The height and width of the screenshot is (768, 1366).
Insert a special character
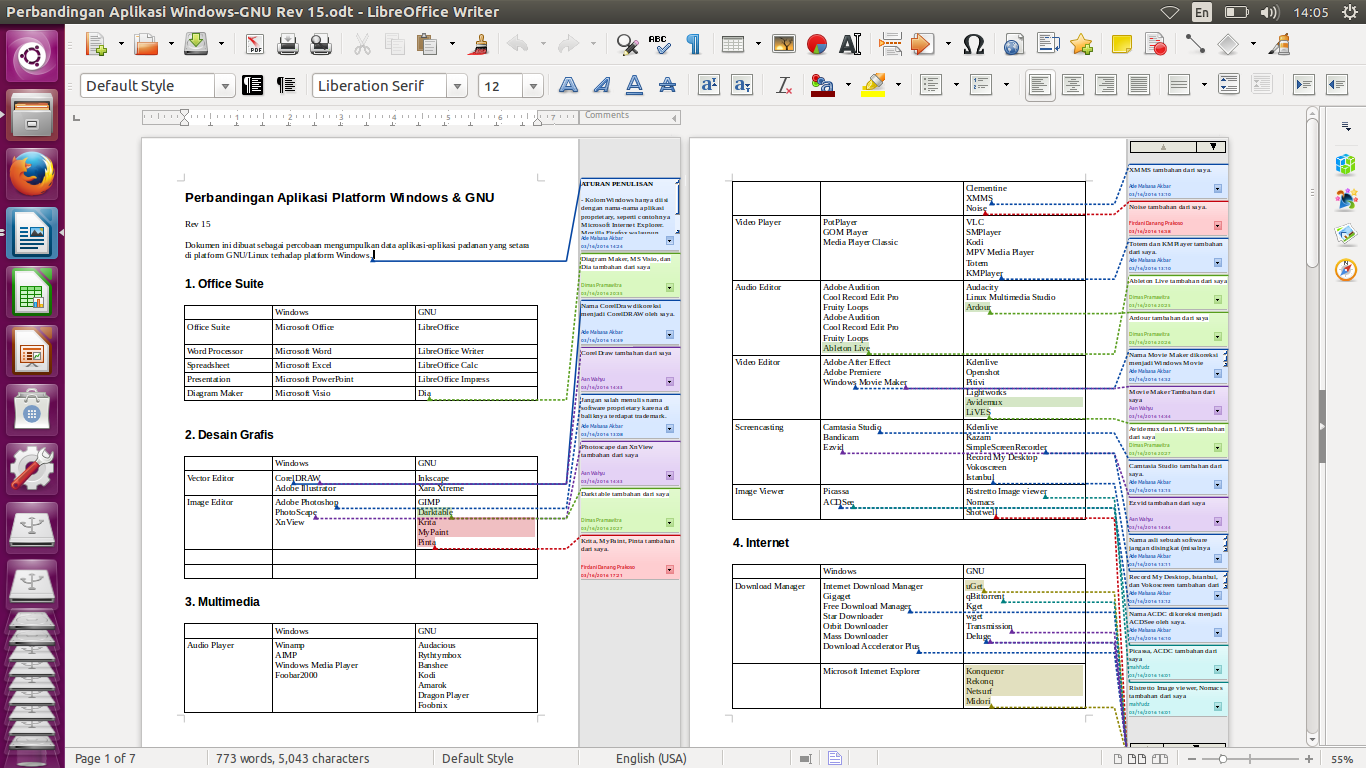(x=975, y=44)
